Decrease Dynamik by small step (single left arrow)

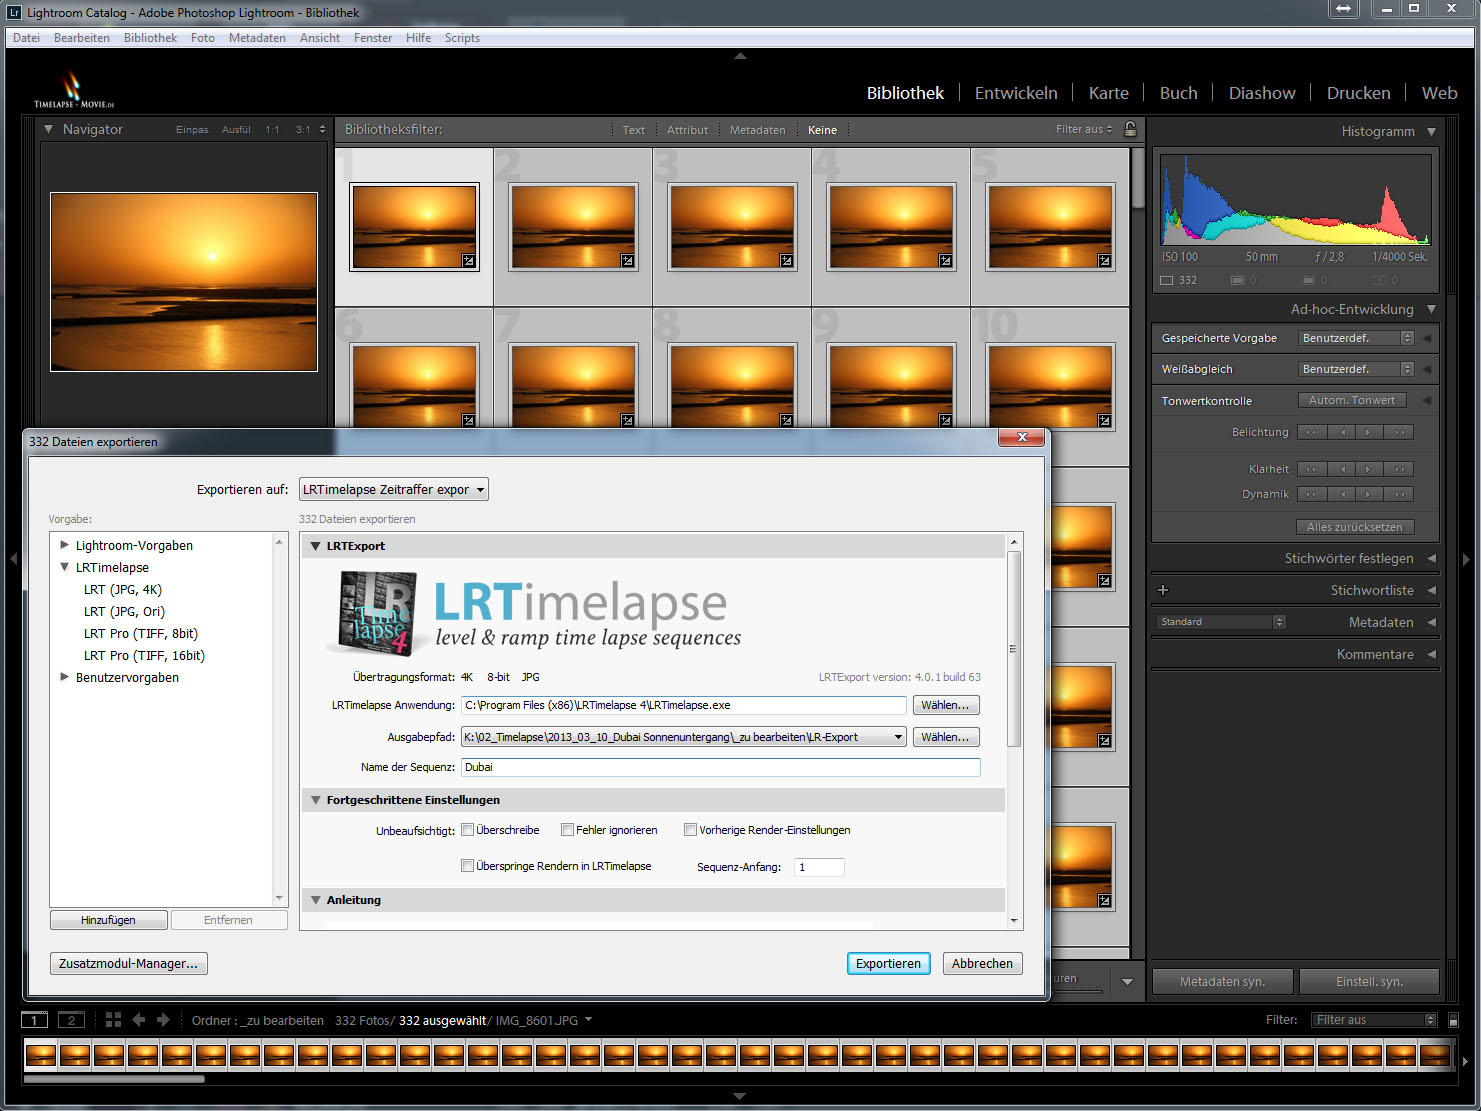tap(1342, 494)
